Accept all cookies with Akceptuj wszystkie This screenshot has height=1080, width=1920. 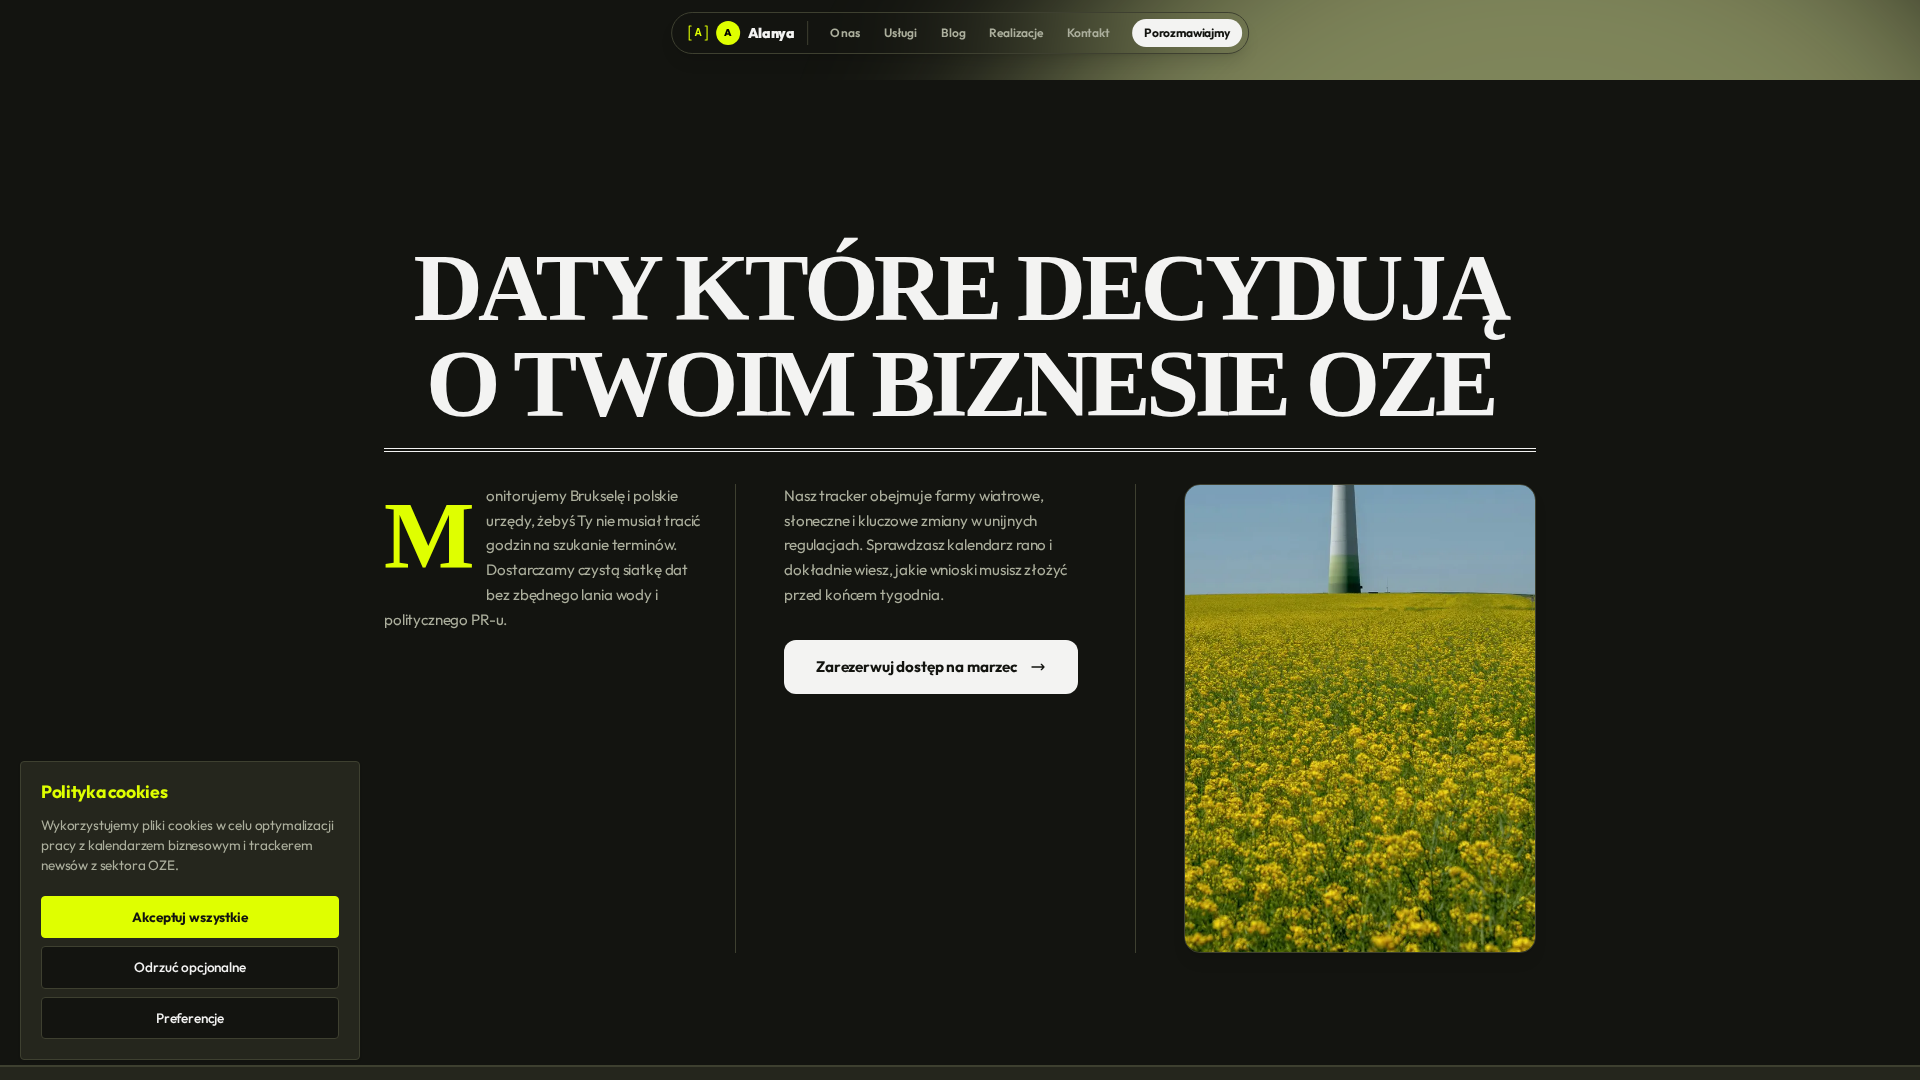(x=190, y=917)
